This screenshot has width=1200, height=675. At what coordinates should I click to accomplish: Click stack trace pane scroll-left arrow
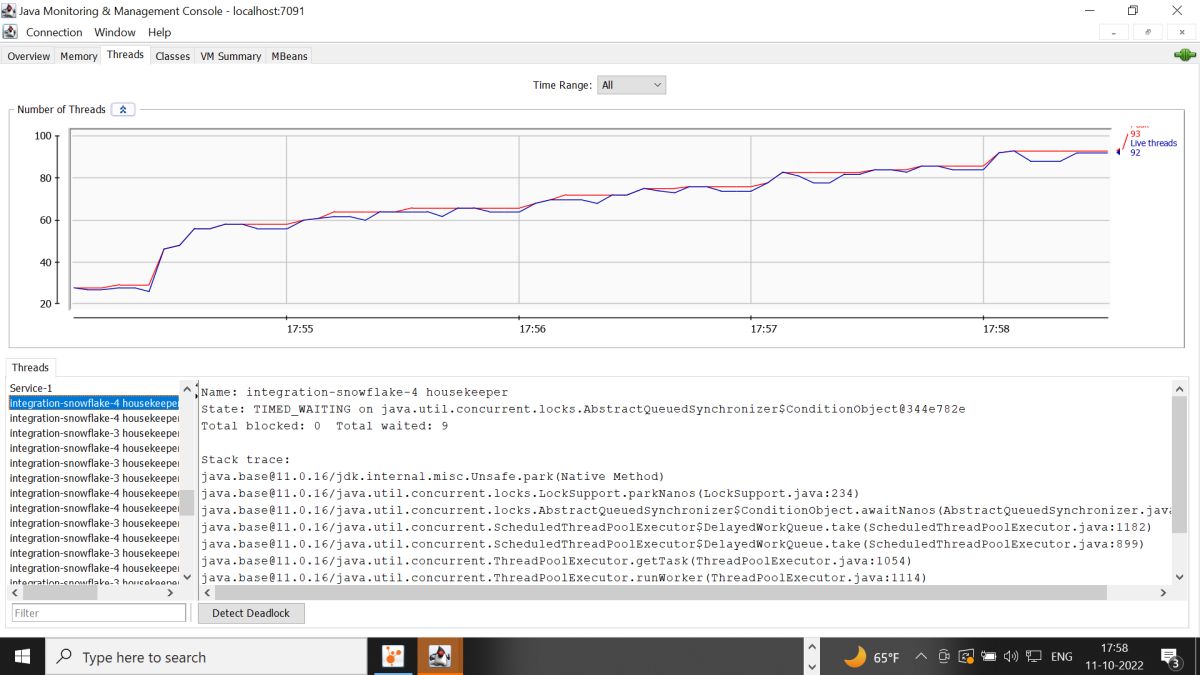[207, 593]
